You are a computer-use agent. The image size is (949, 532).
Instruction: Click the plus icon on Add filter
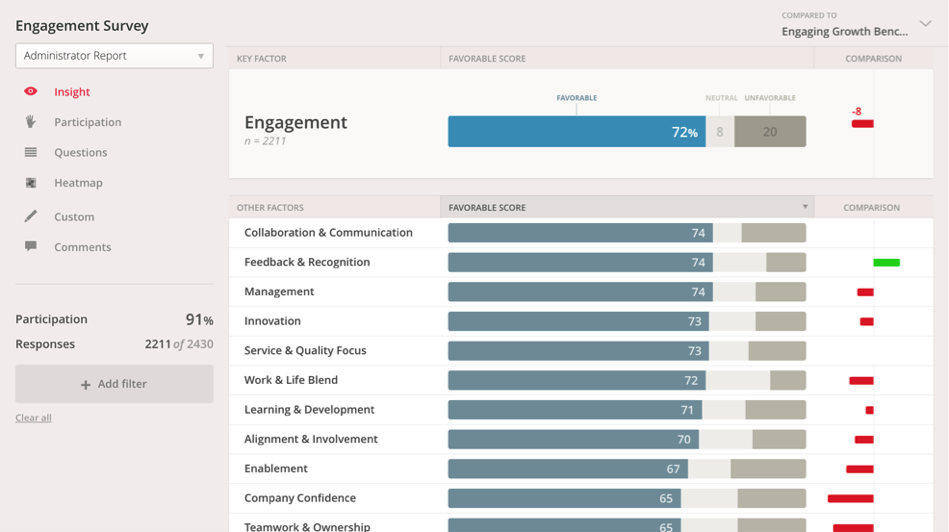85,385
